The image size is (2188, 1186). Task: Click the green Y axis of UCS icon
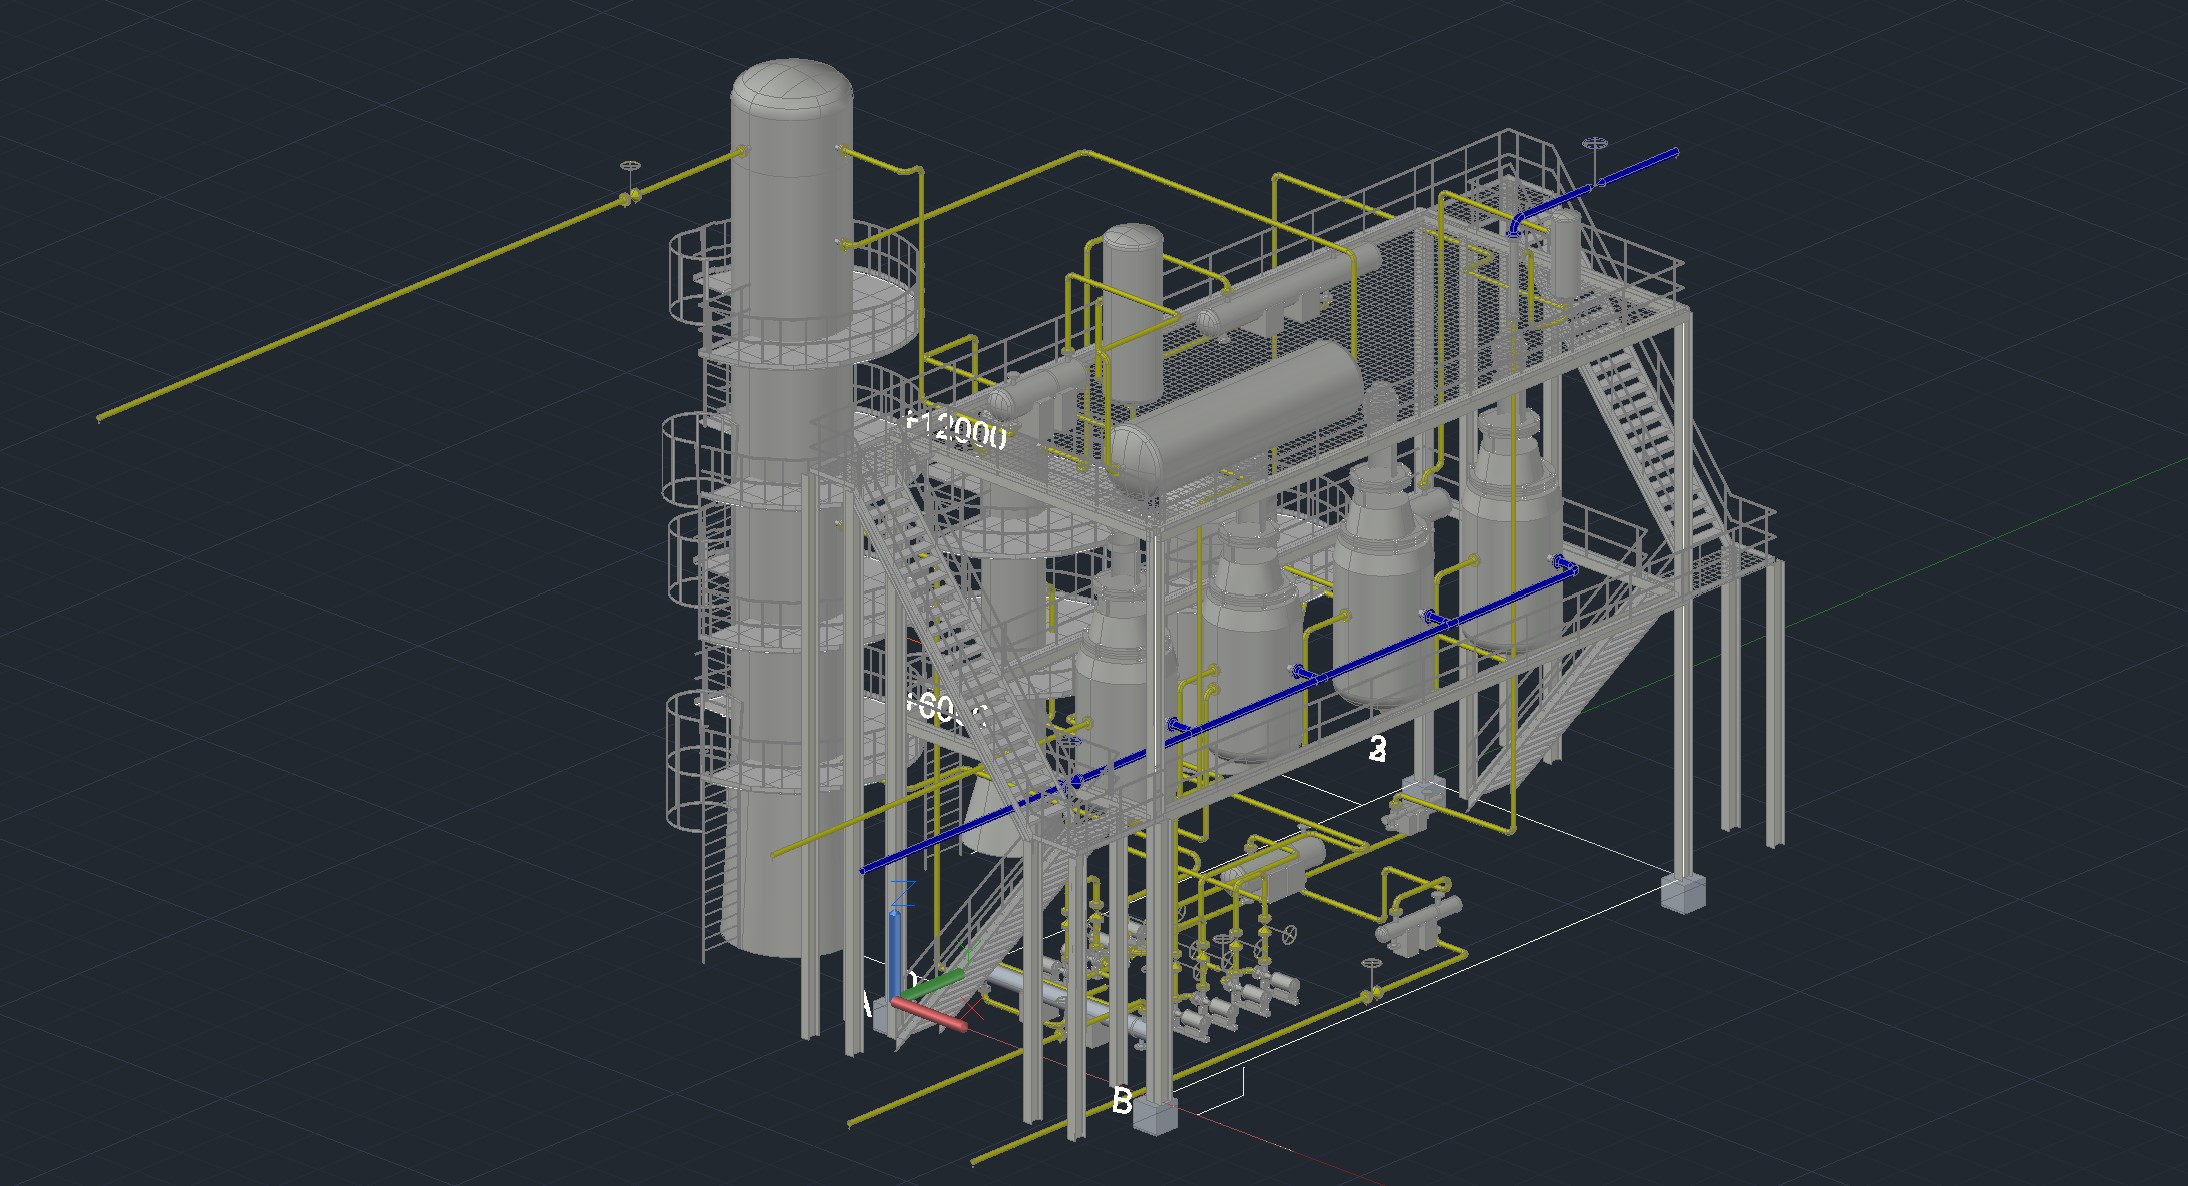point(931,984)
